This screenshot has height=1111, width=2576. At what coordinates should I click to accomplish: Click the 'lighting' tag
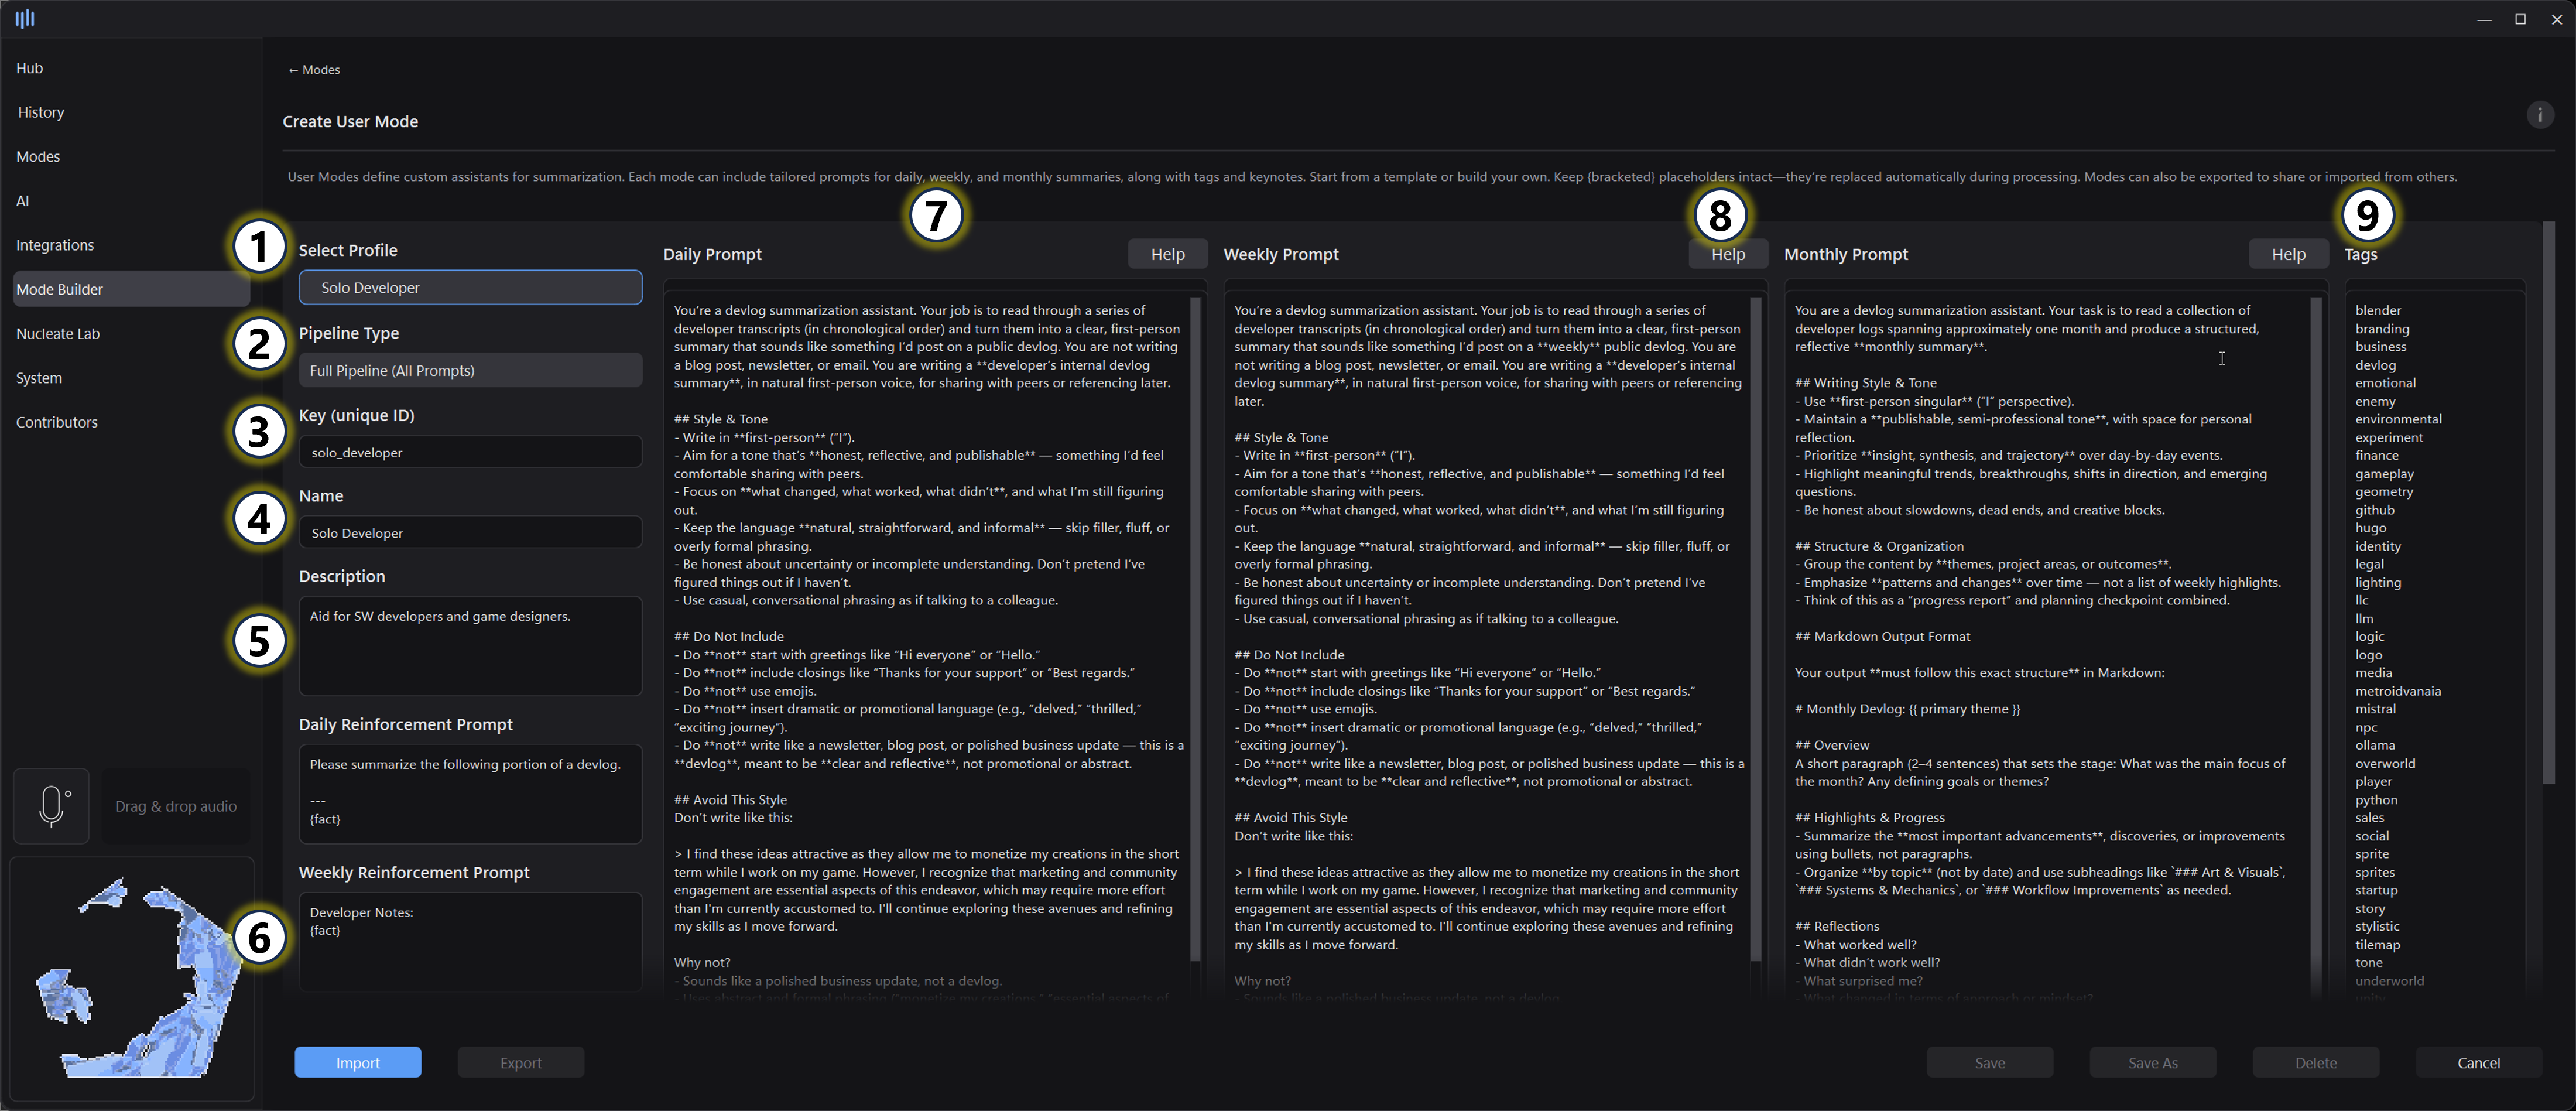click(2378, 583)
